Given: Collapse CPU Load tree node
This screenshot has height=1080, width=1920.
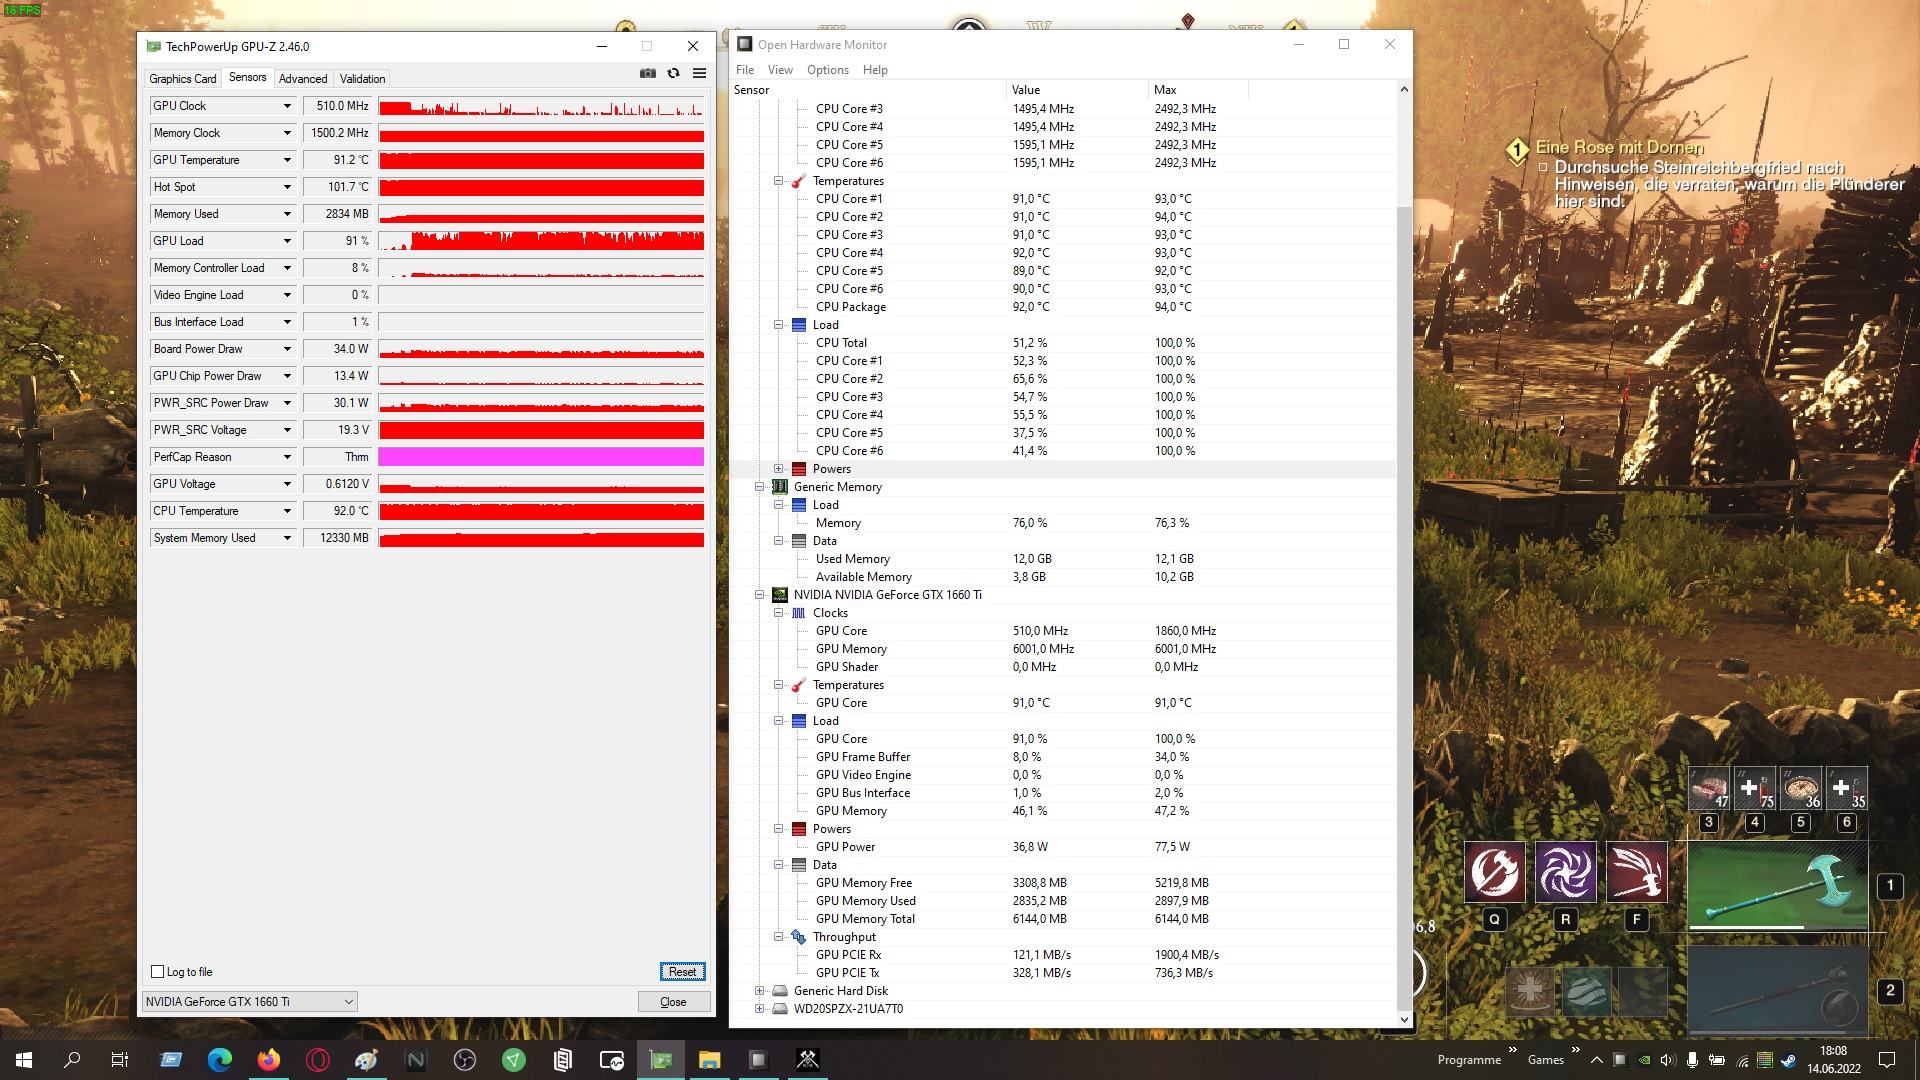Looking at the screenshot, I should point(778,325).
